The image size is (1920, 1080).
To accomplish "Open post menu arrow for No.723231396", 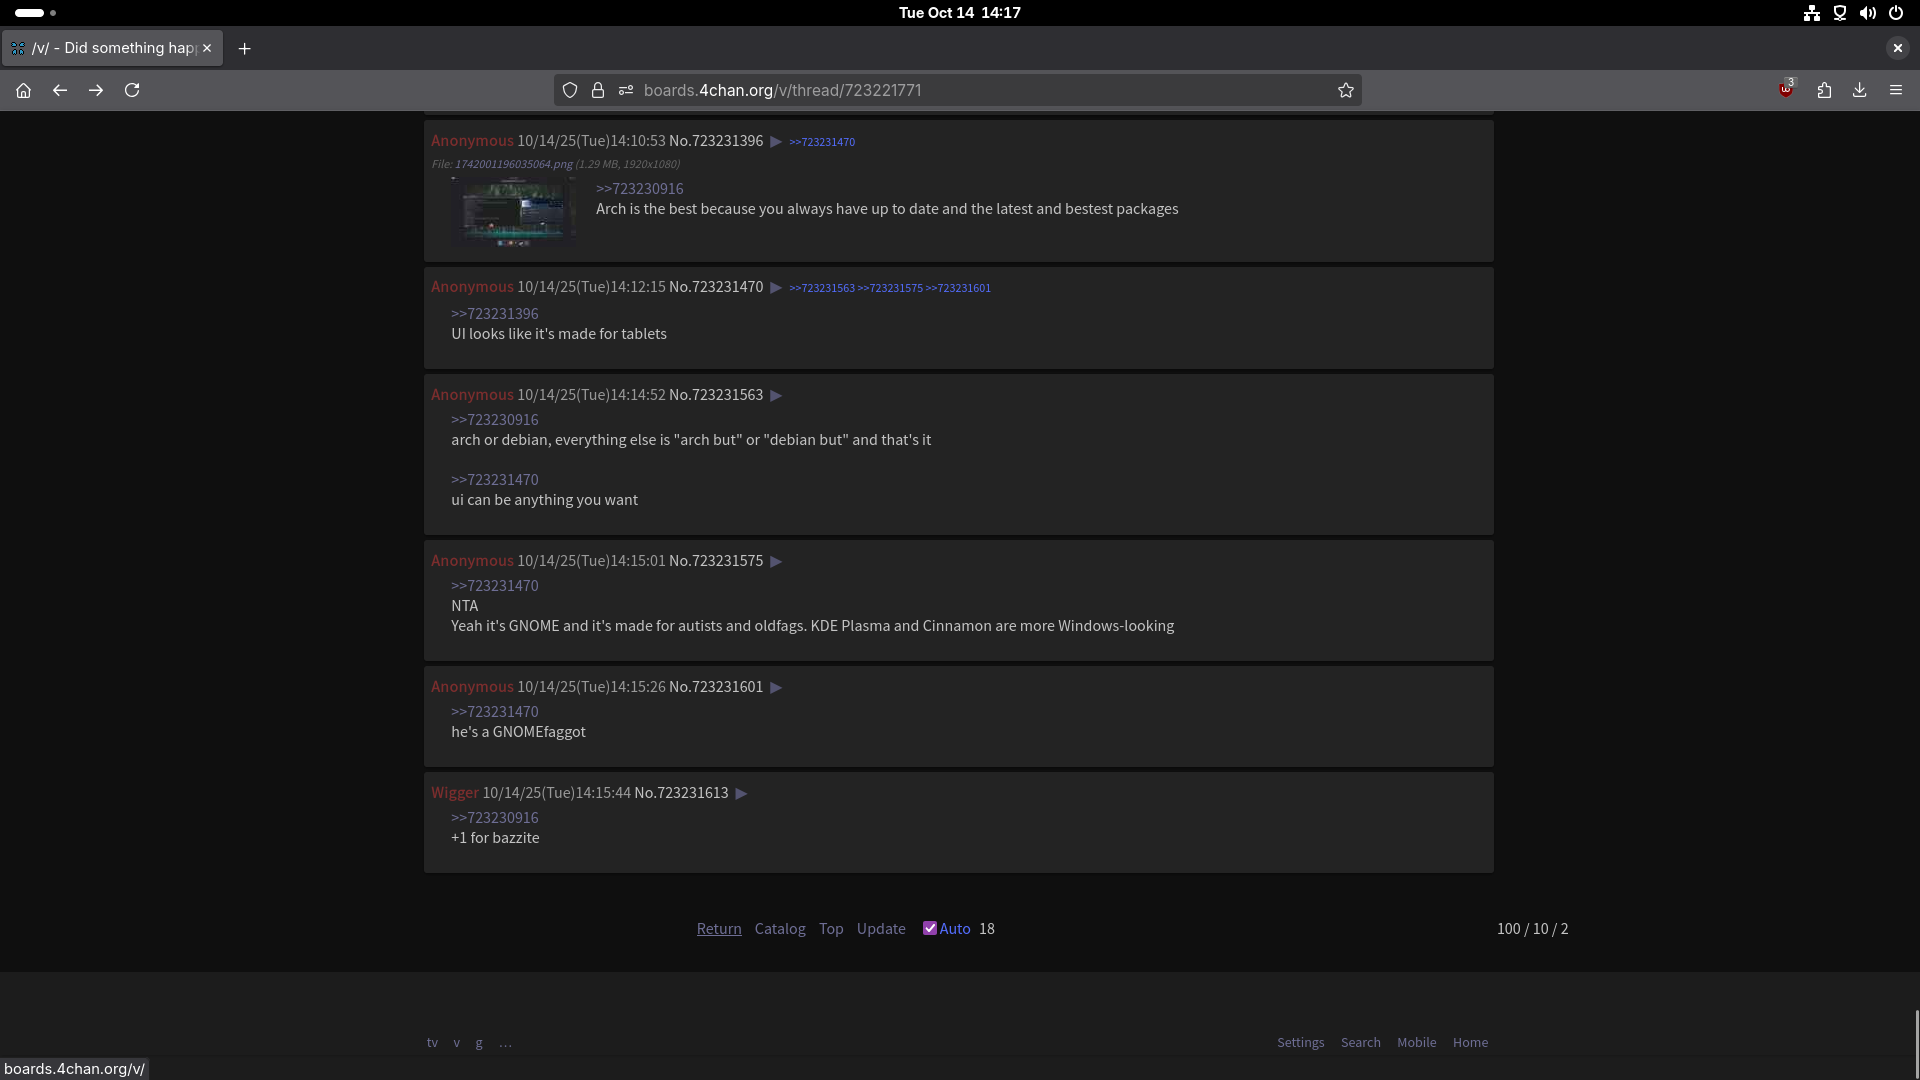I will coord(776,142).
